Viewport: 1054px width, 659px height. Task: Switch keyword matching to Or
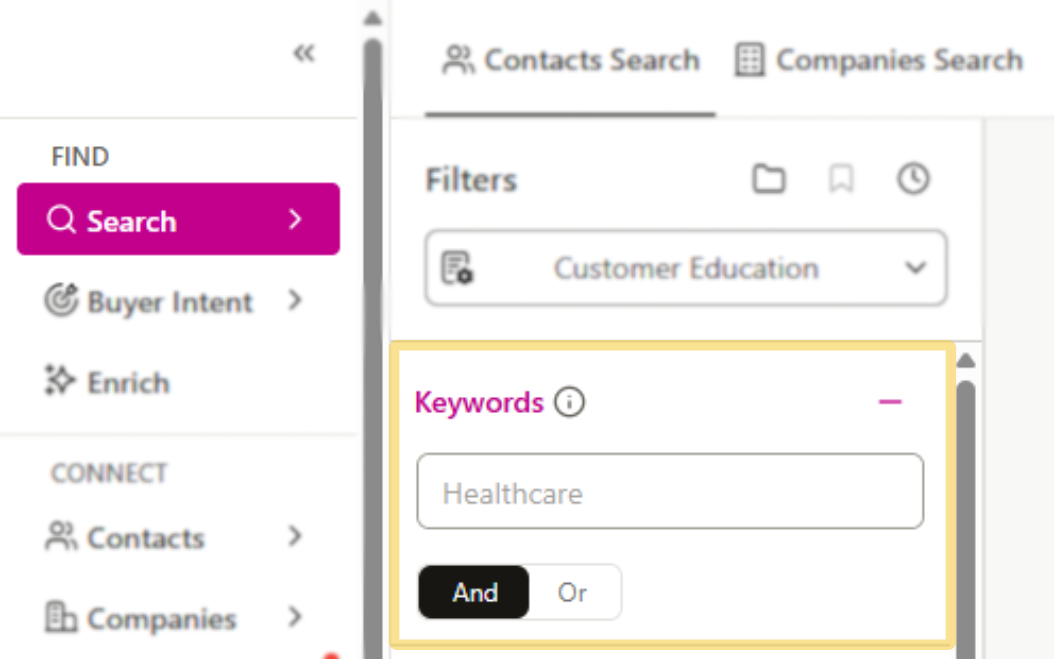(573, 592)
